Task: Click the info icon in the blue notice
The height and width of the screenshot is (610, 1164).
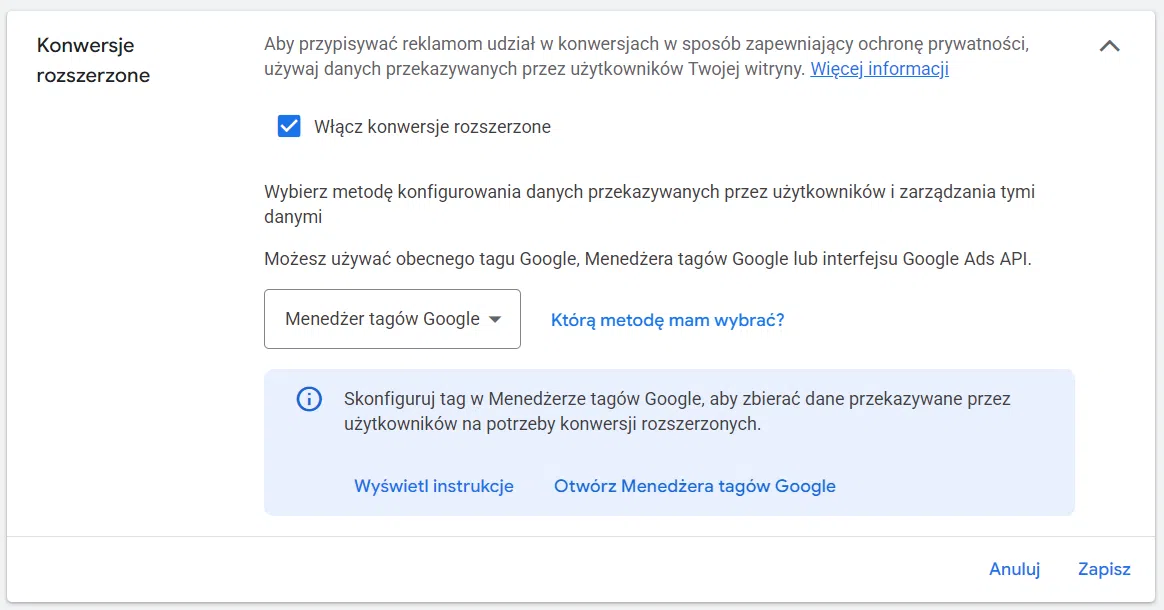Action: pos(309,398)
